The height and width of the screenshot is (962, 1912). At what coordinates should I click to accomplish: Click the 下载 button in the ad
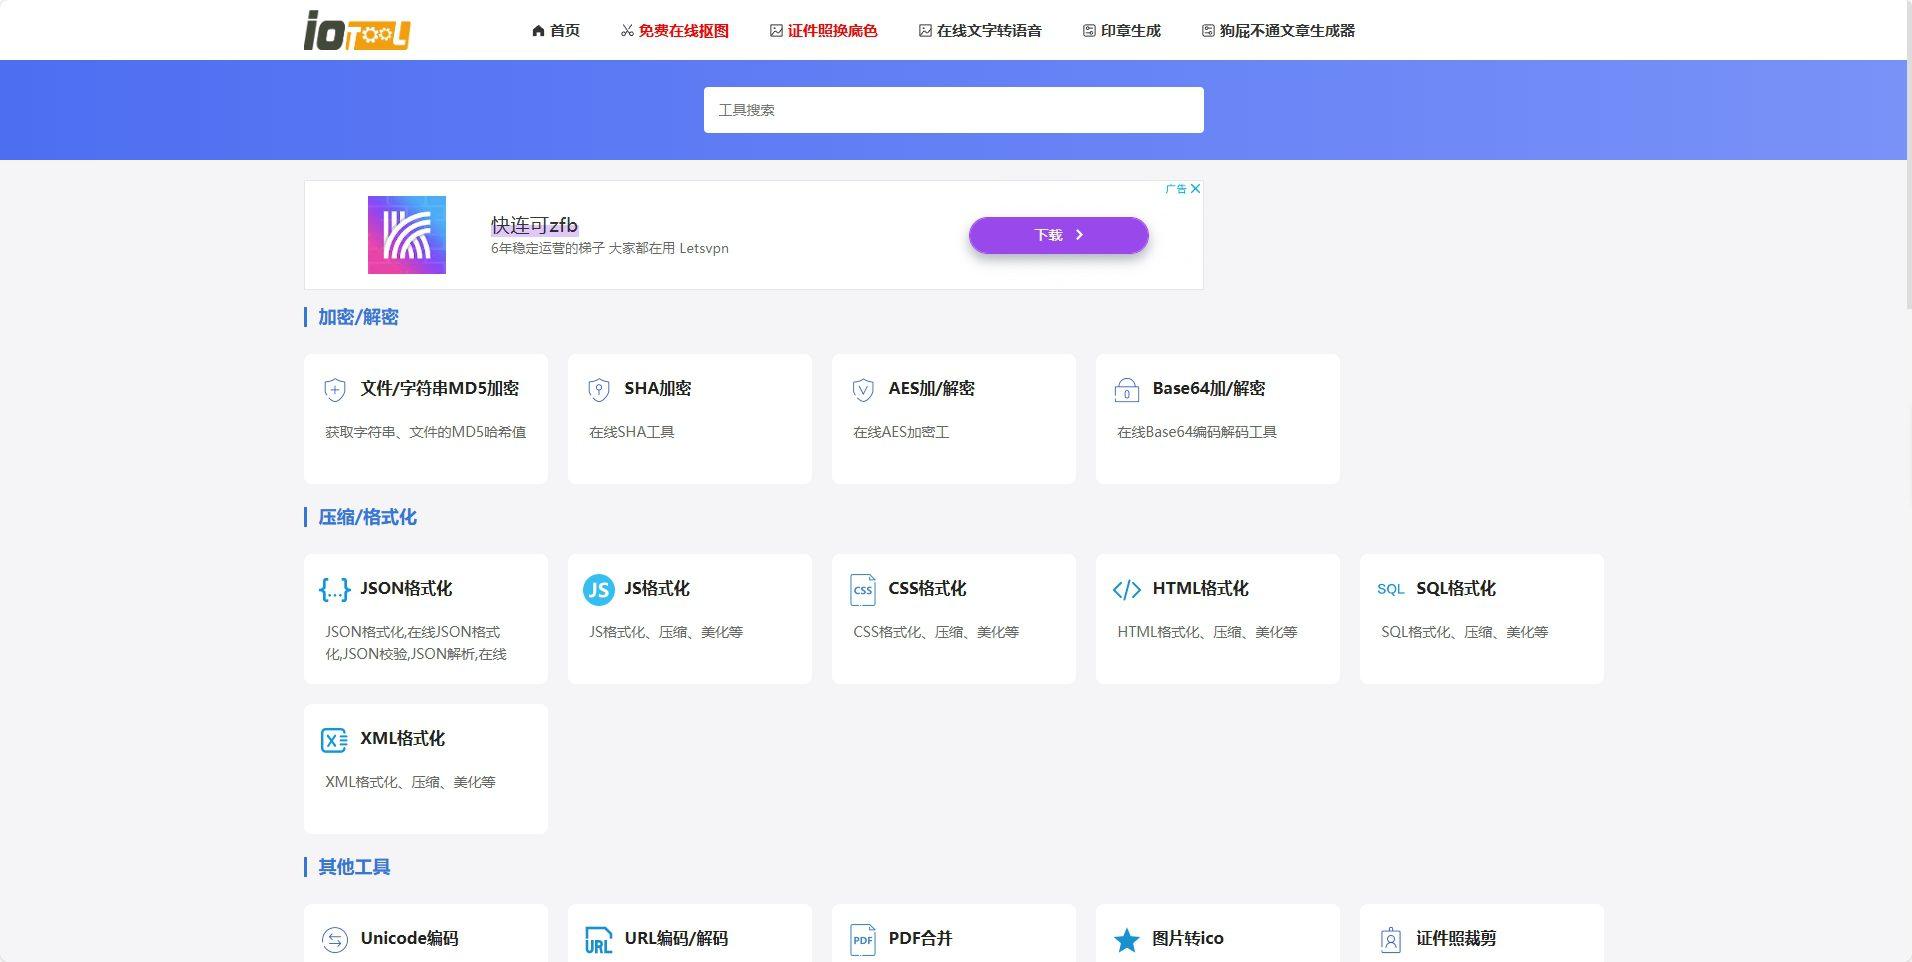pos(1058,234)
